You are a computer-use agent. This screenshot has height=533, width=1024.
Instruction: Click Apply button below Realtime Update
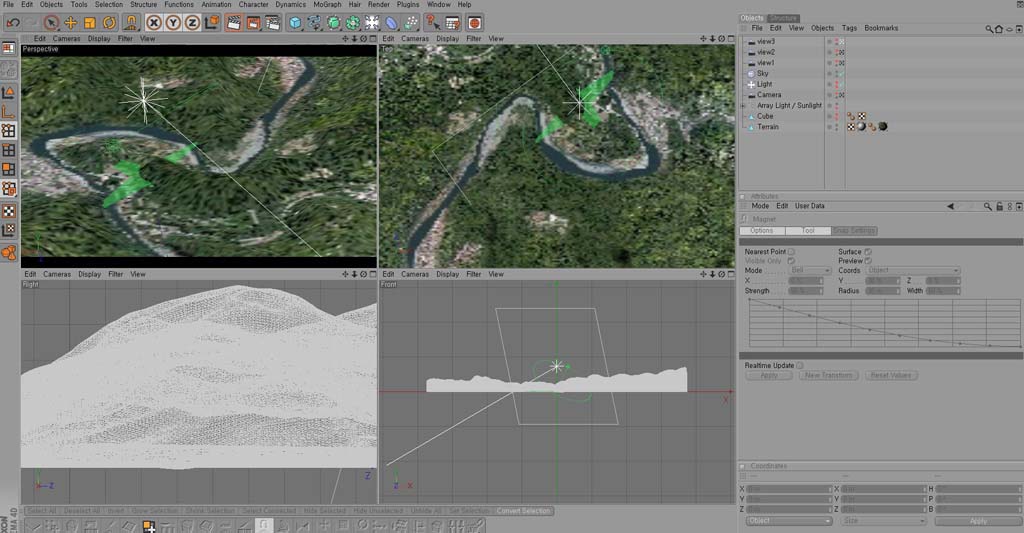pos(769,376)
